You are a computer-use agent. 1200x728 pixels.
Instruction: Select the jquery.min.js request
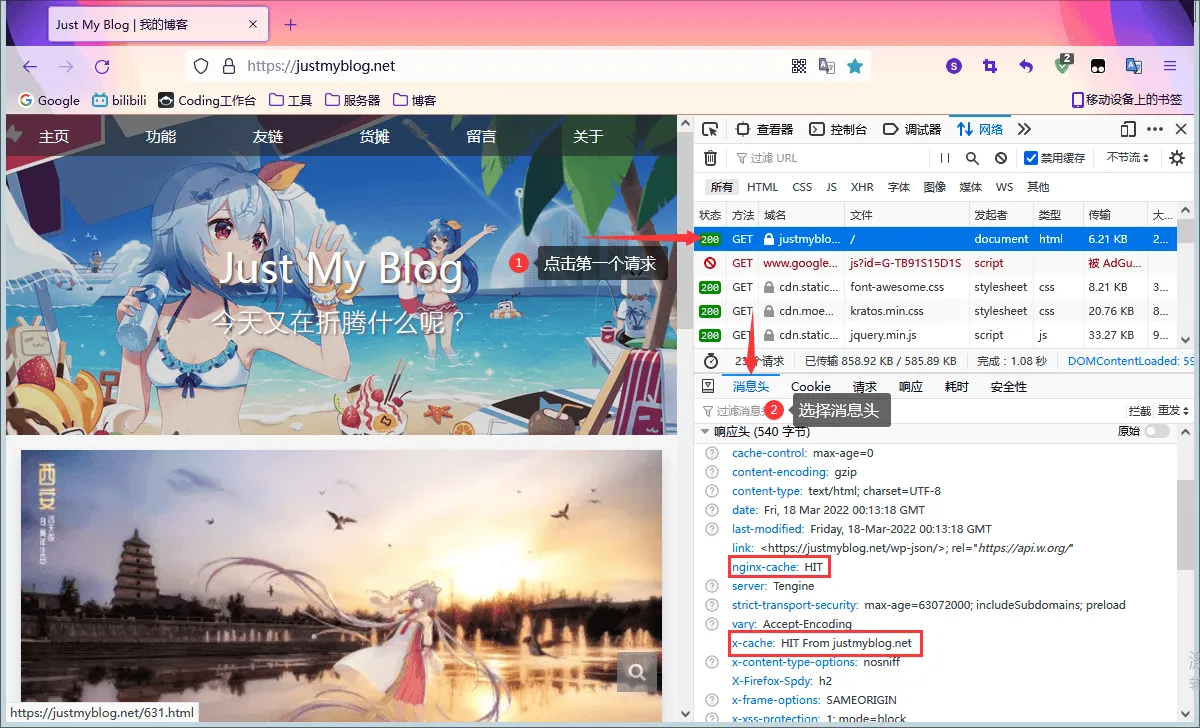click(935, 335)
